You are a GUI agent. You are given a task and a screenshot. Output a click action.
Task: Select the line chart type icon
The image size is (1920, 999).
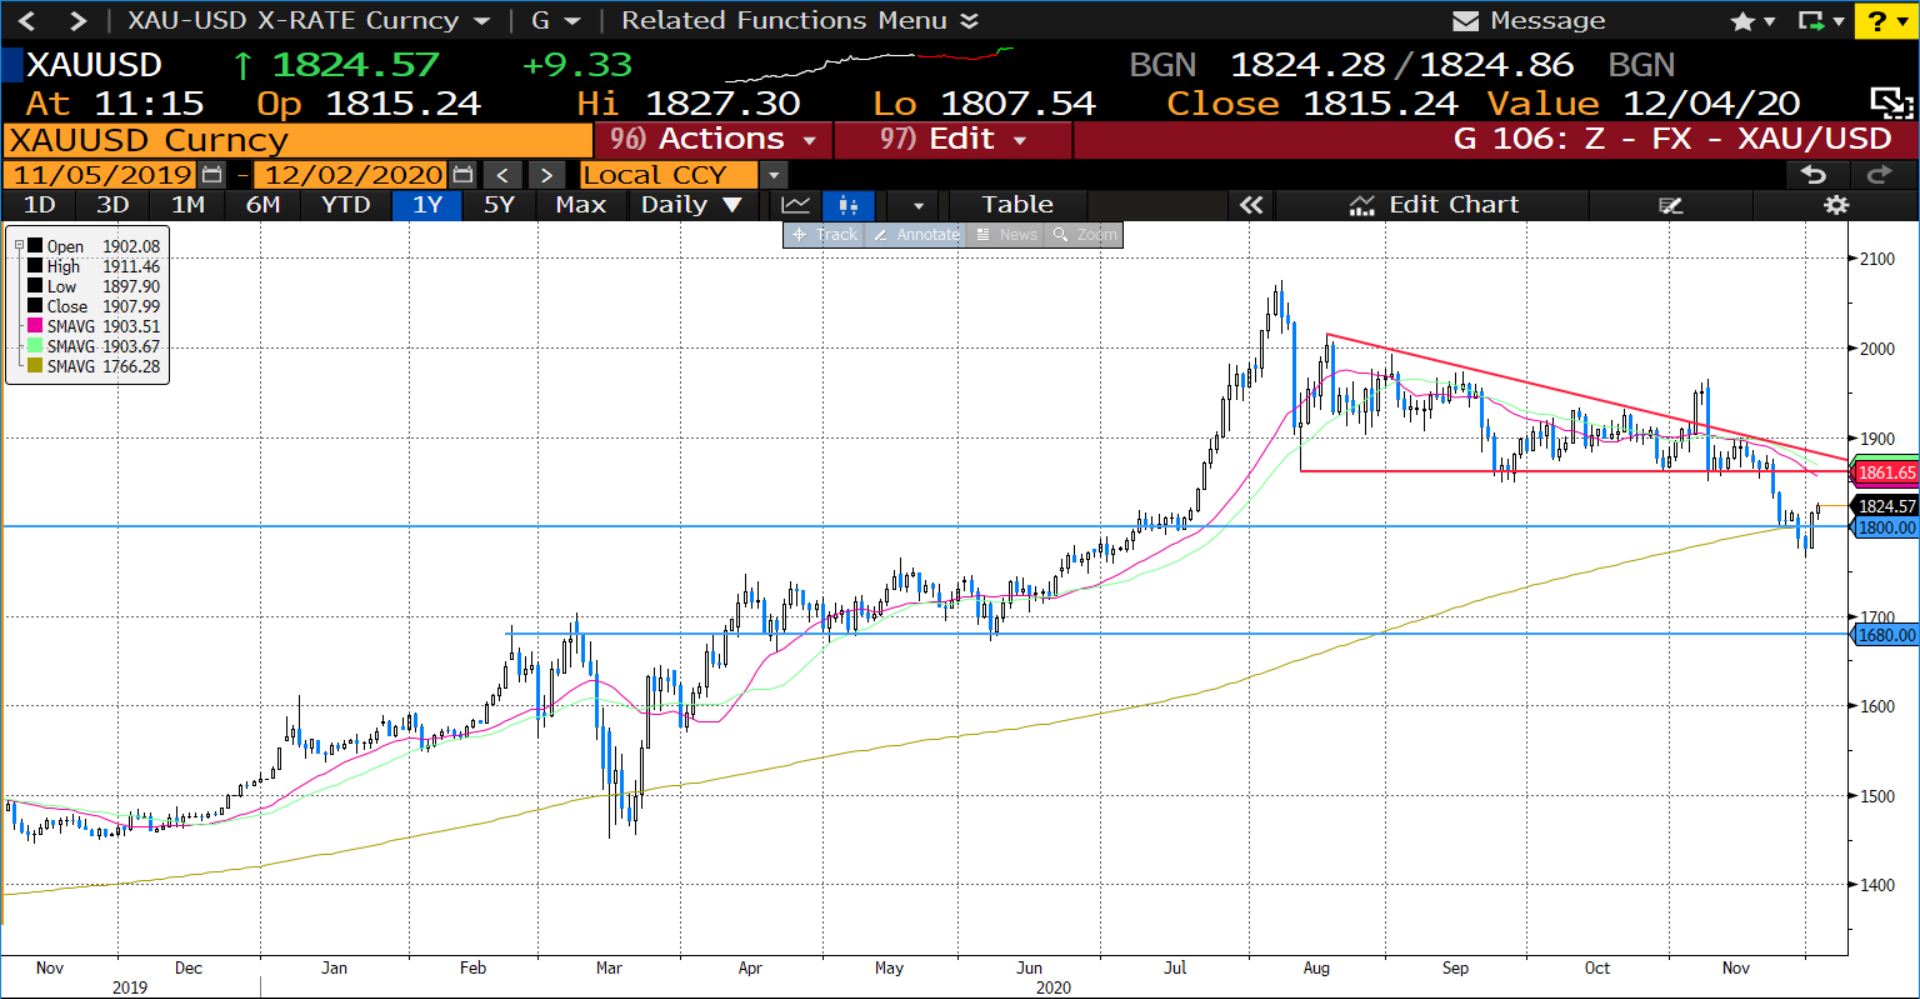point(795,205)
